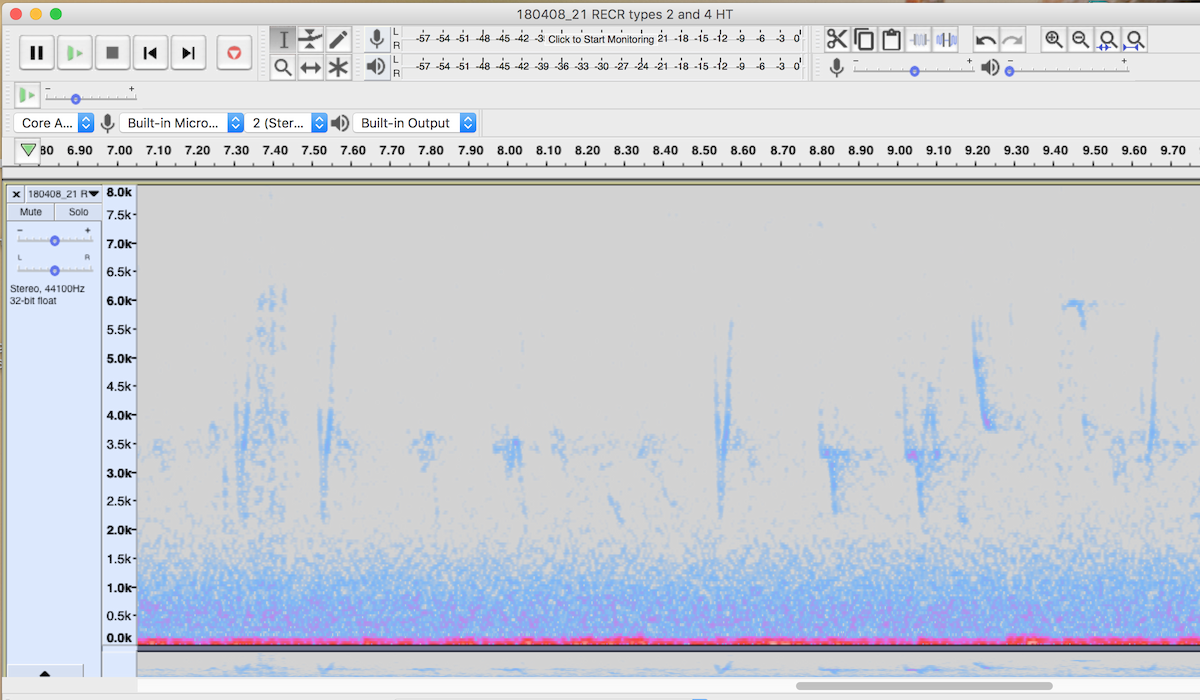Image resolution: width=1200 pixels, height=700 pixels.
Task: Open Built-in Microphone input device dropdown
Action: pyautogui.click(x=181, y=123)
